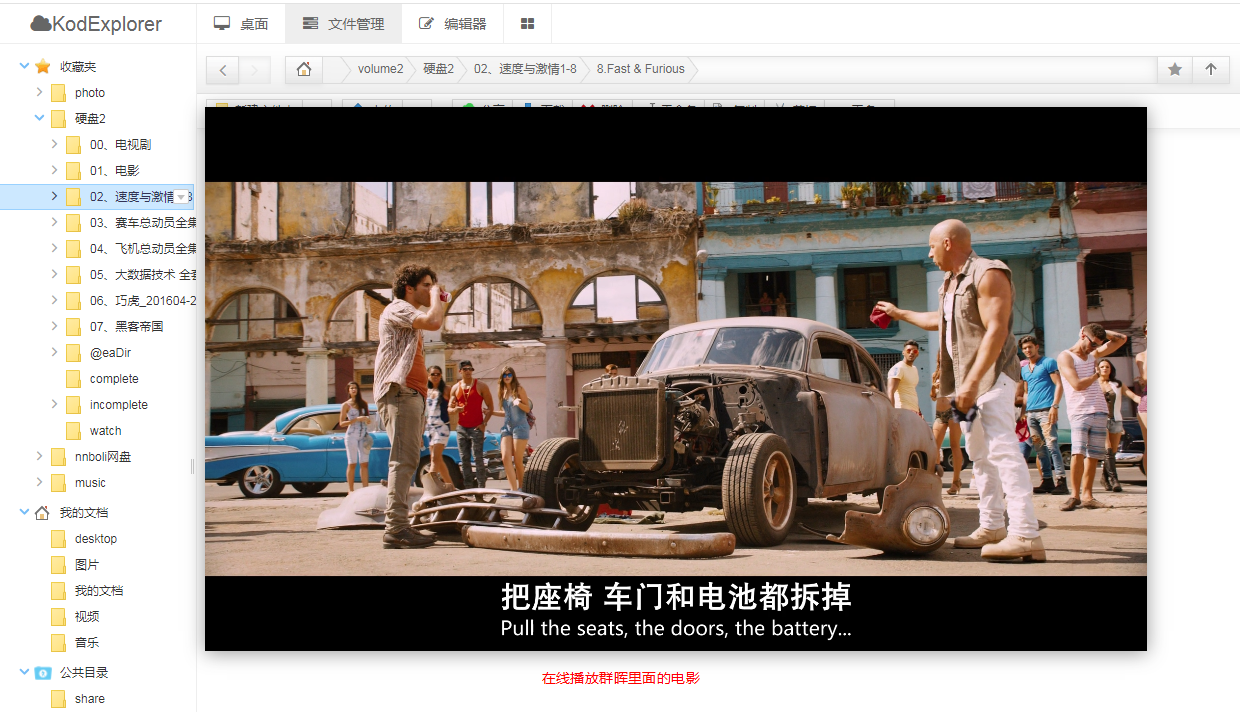The image size is (1240, 712).
Task: Jump to 02、速度与激情1-8 breadcrumb
Action: [x=525, y=69]
